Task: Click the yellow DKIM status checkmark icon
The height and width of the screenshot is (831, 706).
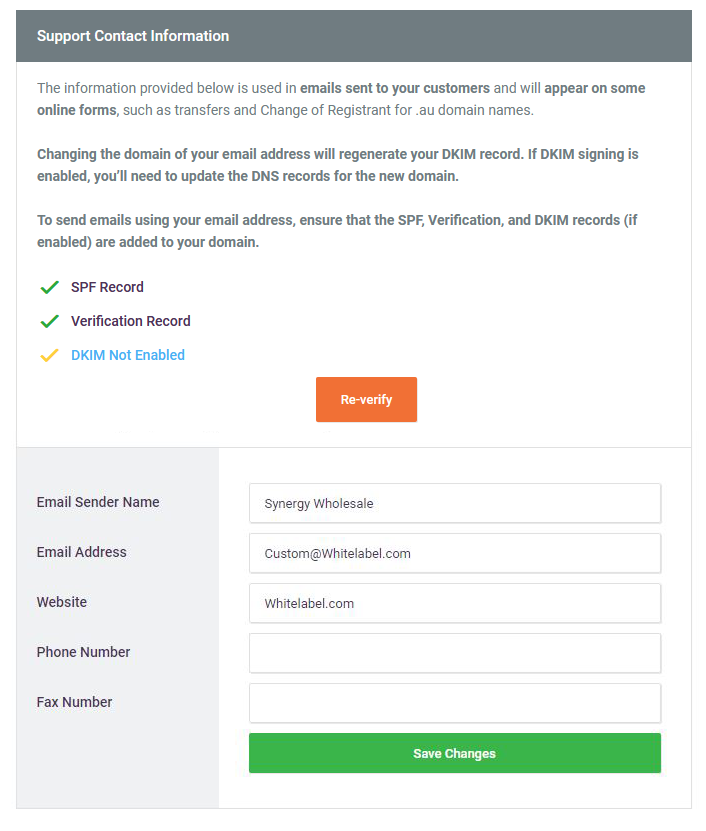Action: pyautogui.click(x=49, y=356)
